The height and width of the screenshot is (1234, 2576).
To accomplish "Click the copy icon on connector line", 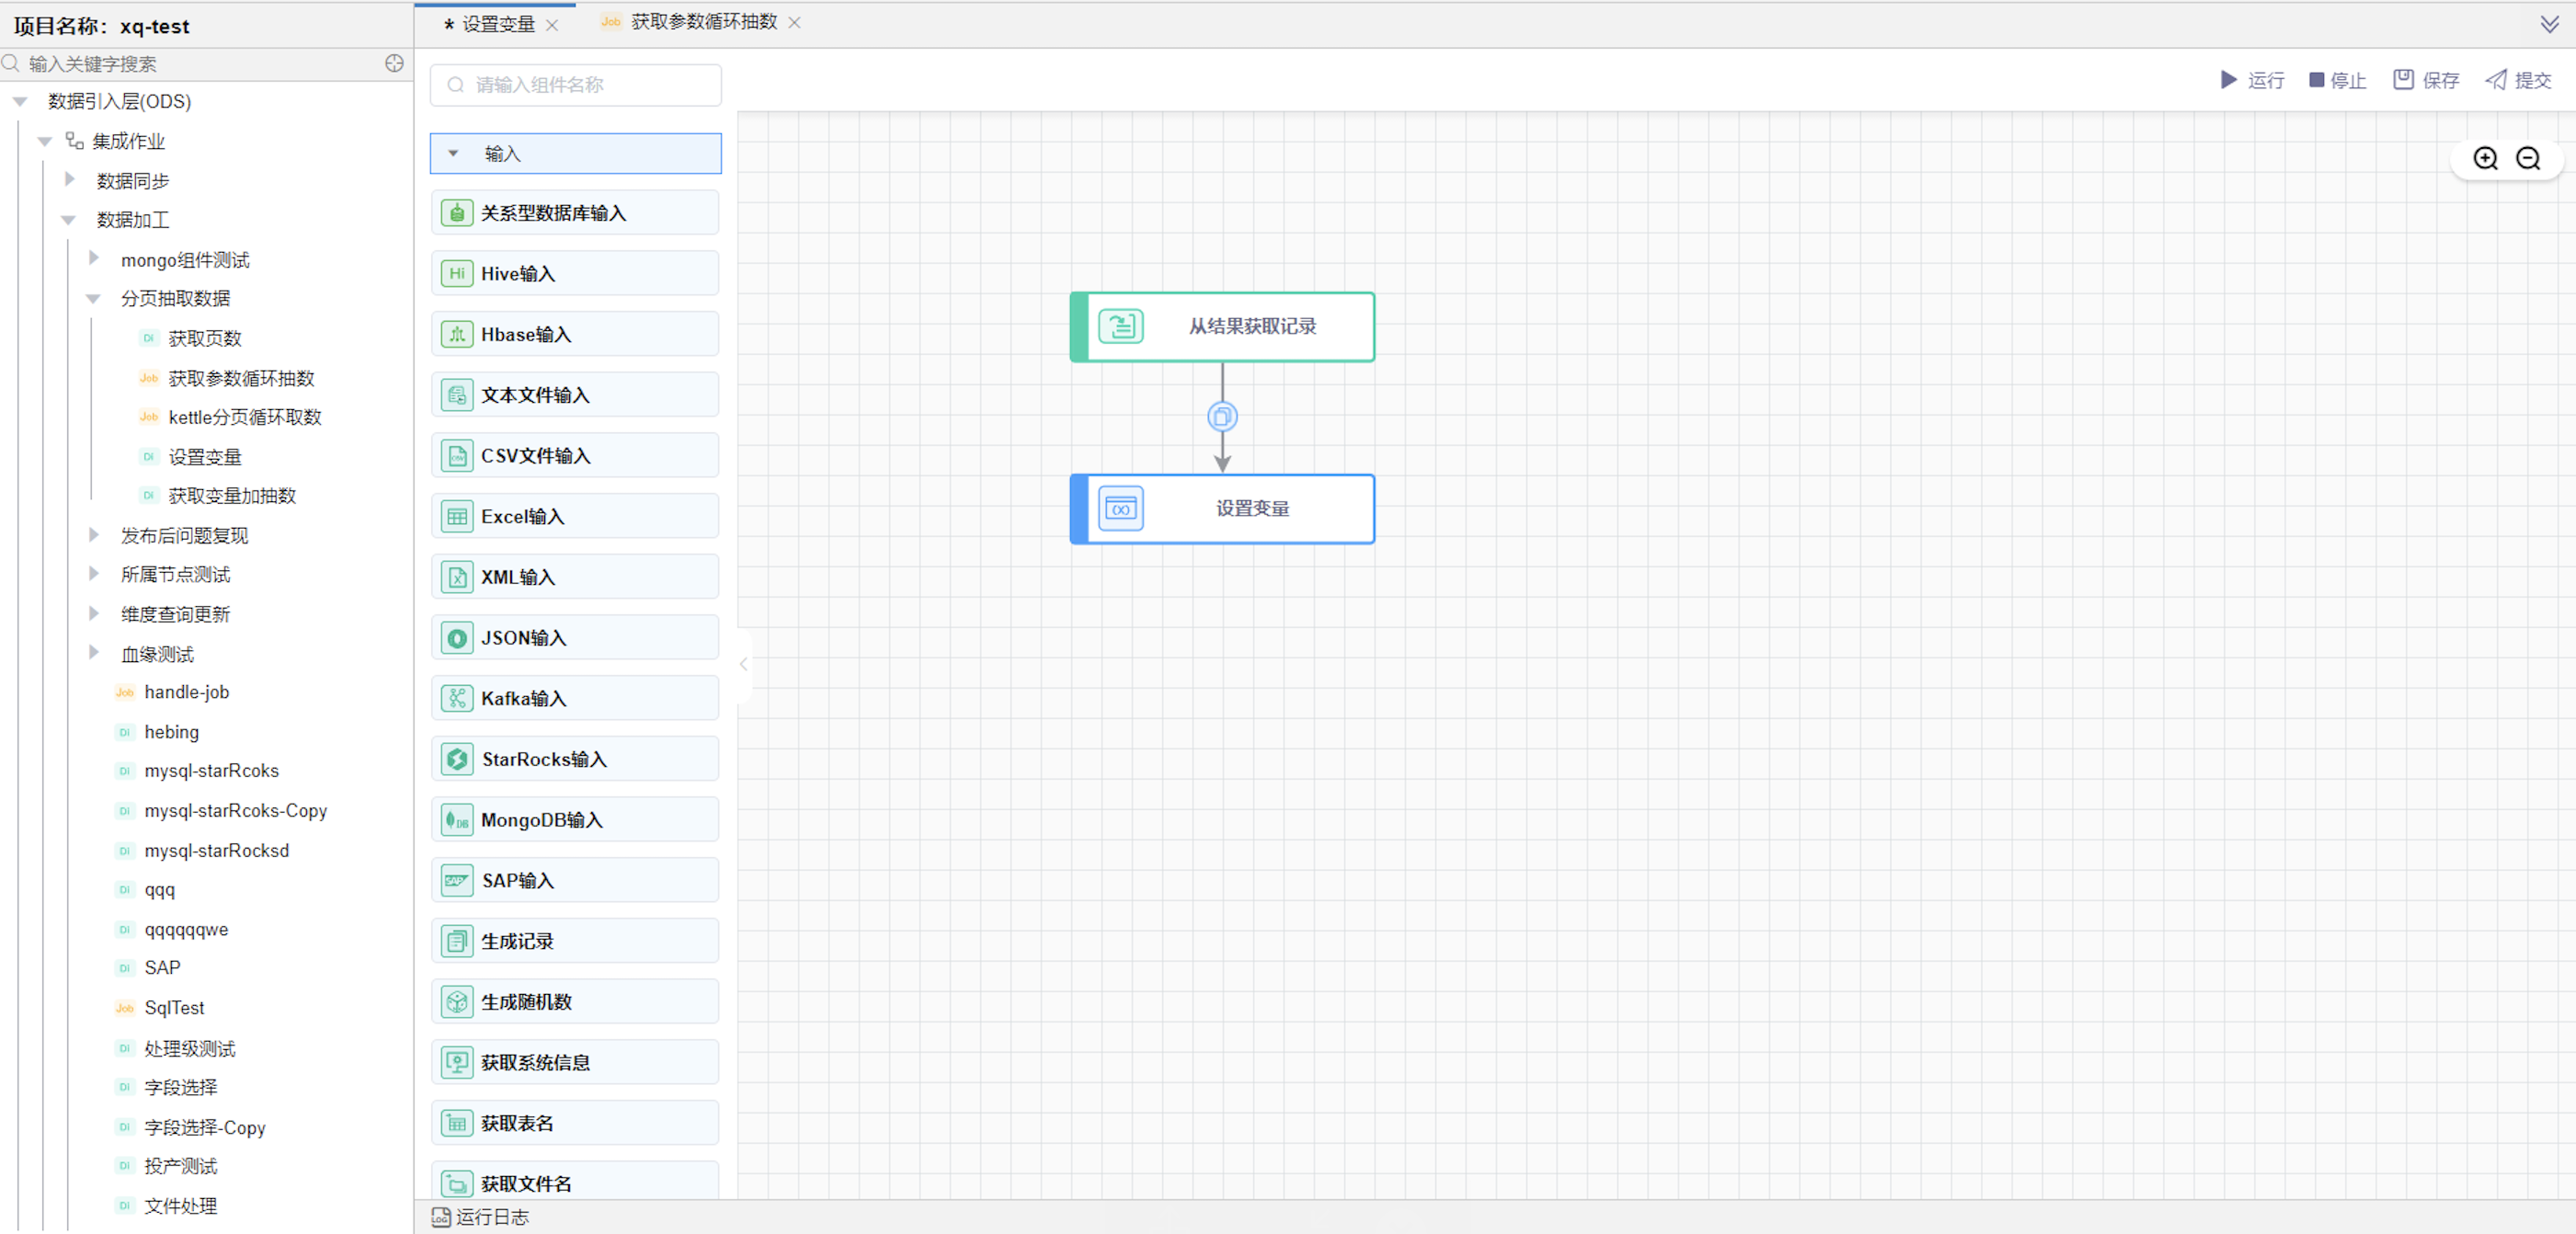I will click(1222, 417).
